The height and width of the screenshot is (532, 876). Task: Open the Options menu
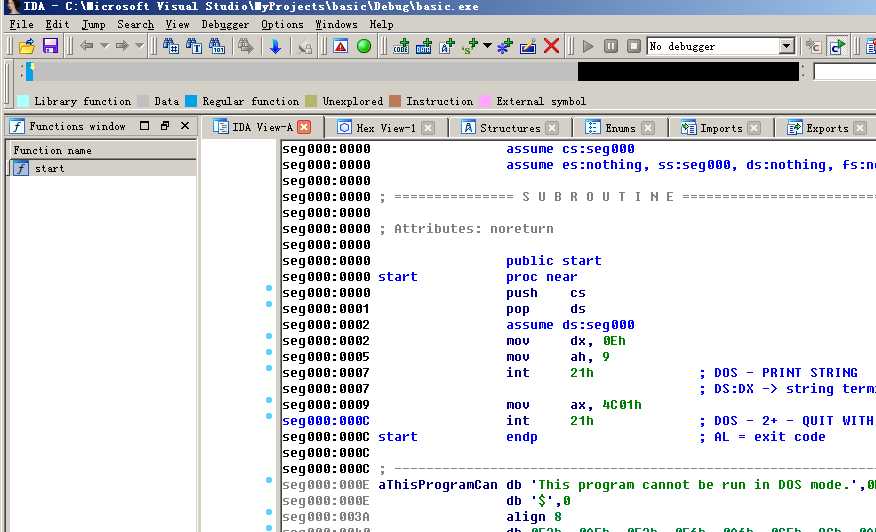[x=282, y=25]
